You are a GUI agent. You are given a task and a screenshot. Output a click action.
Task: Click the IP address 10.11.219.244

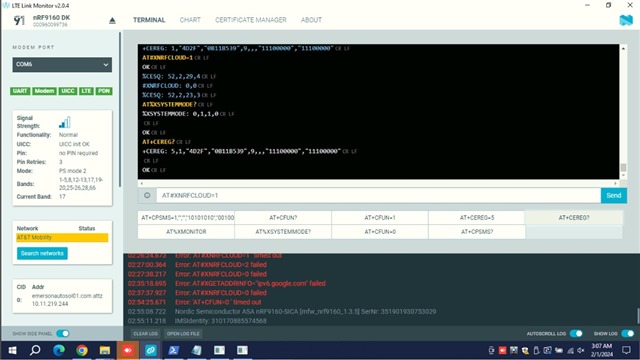[x=50, y=304]
